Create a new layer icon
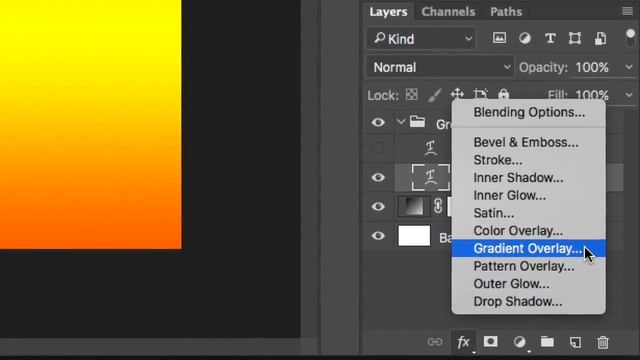 point(575,342)
